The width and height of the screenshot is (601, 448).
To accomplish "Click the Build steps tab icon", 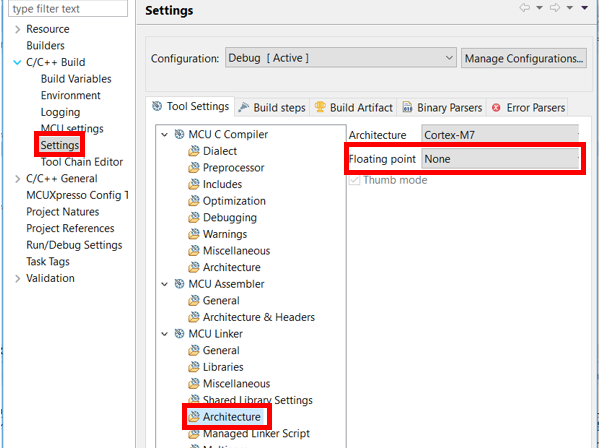I will click(x=244, y=107).
